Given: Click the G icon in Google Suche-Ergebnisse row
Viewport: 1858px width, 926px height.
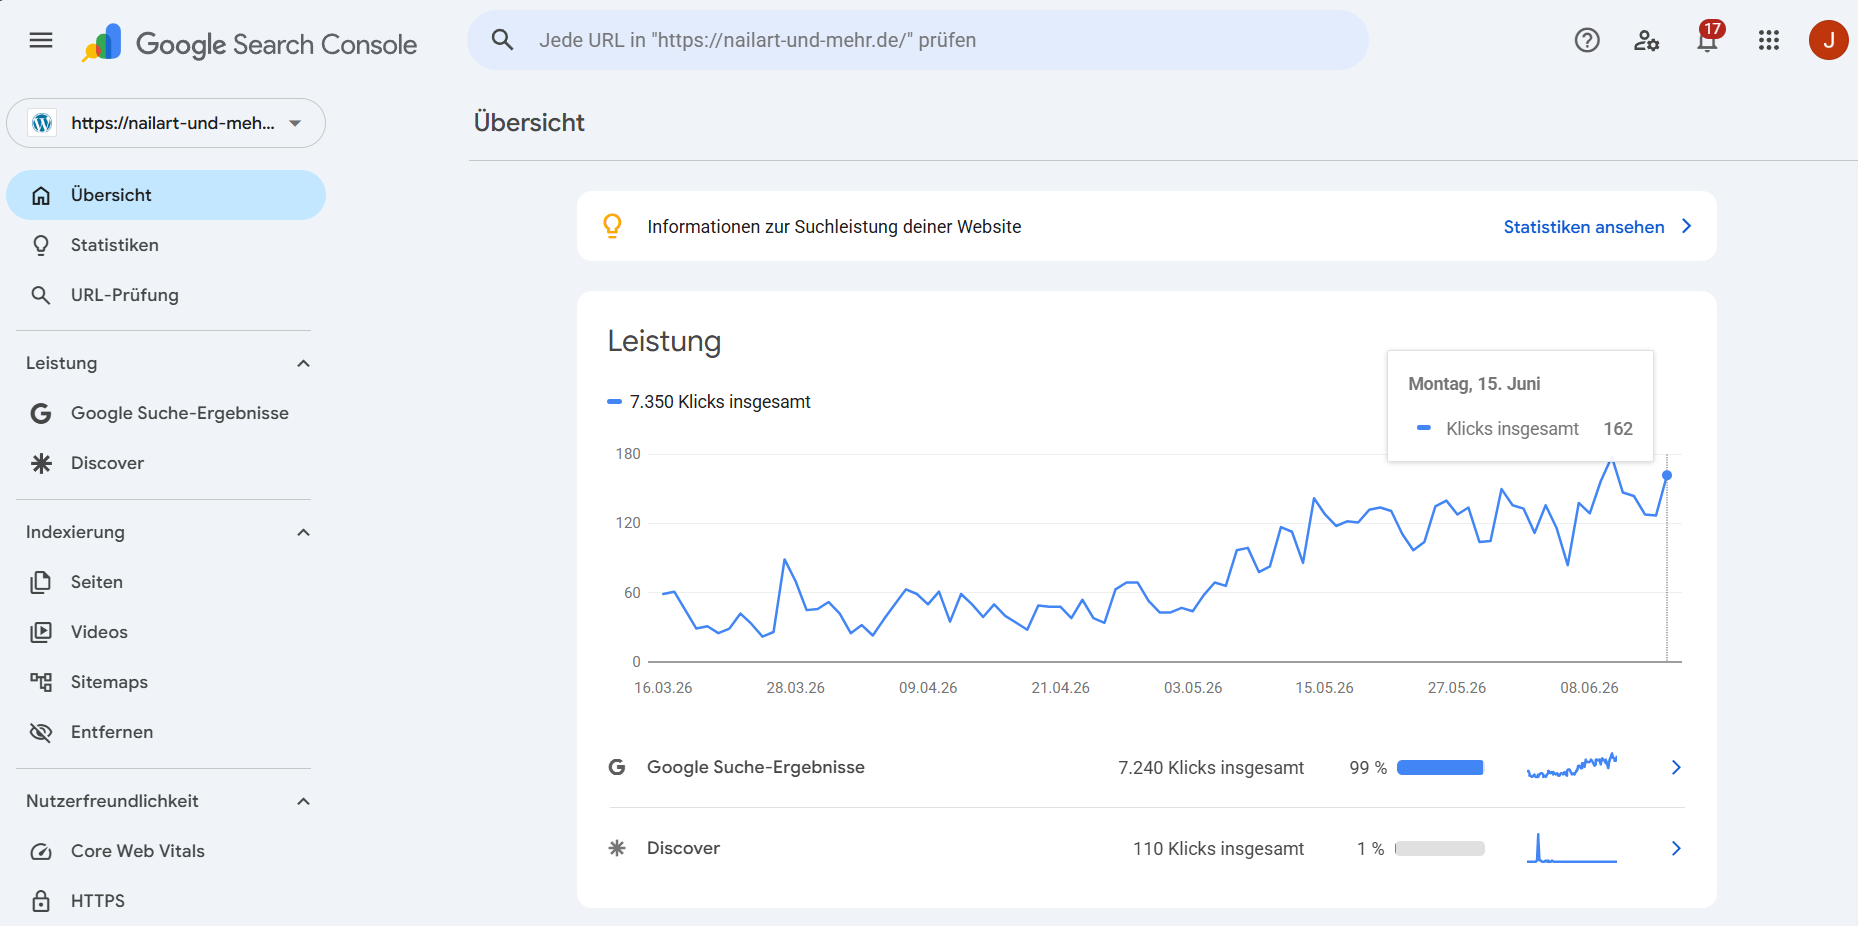Looking at the screenshot, I should [x=617, y=767].
